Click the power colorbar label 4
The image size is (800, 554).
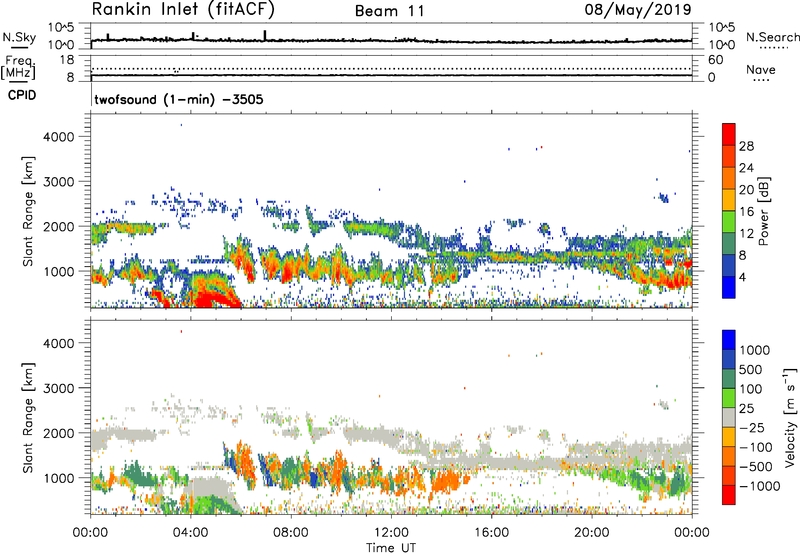(743, 278)
